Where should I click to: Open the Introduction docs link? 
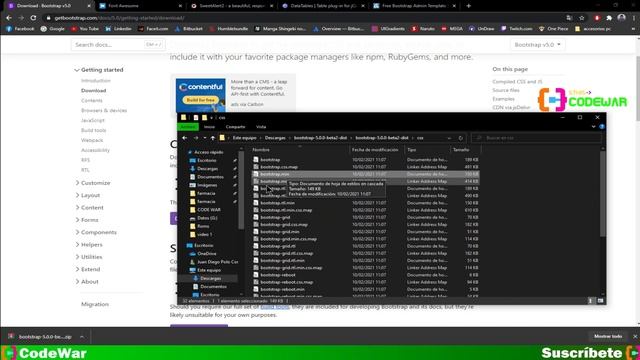(x=96, y=80)
